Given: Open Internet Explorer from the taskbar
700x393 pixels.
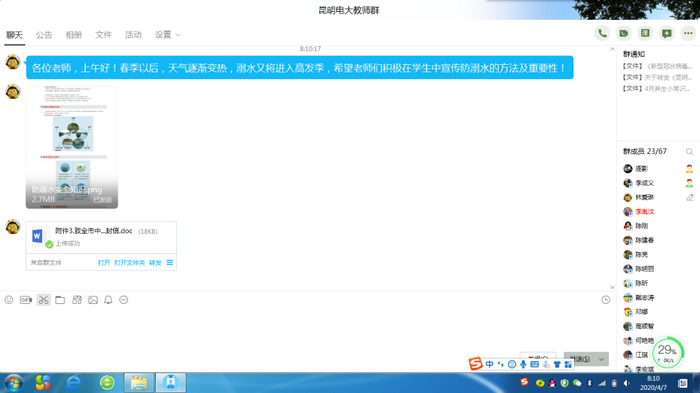Looking at the screenshot, I should (x=74, y=383).
